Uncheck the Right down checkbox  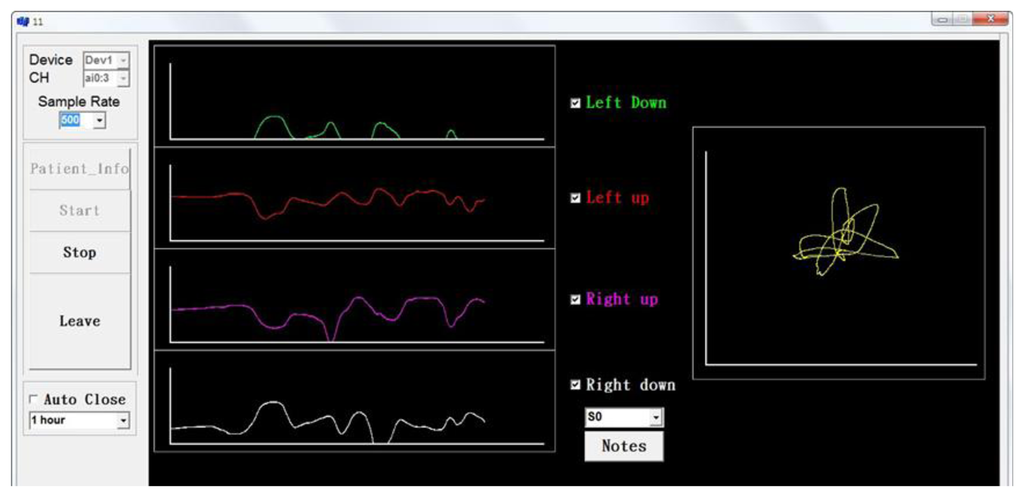575,385
